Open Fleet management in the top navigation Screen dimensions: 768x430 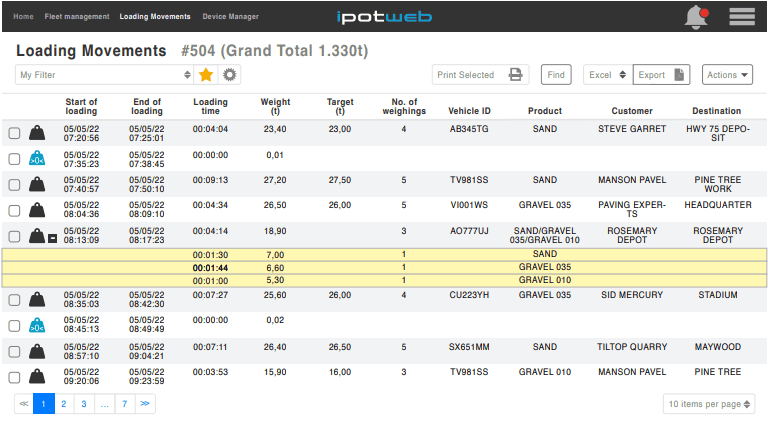point(76,17)
